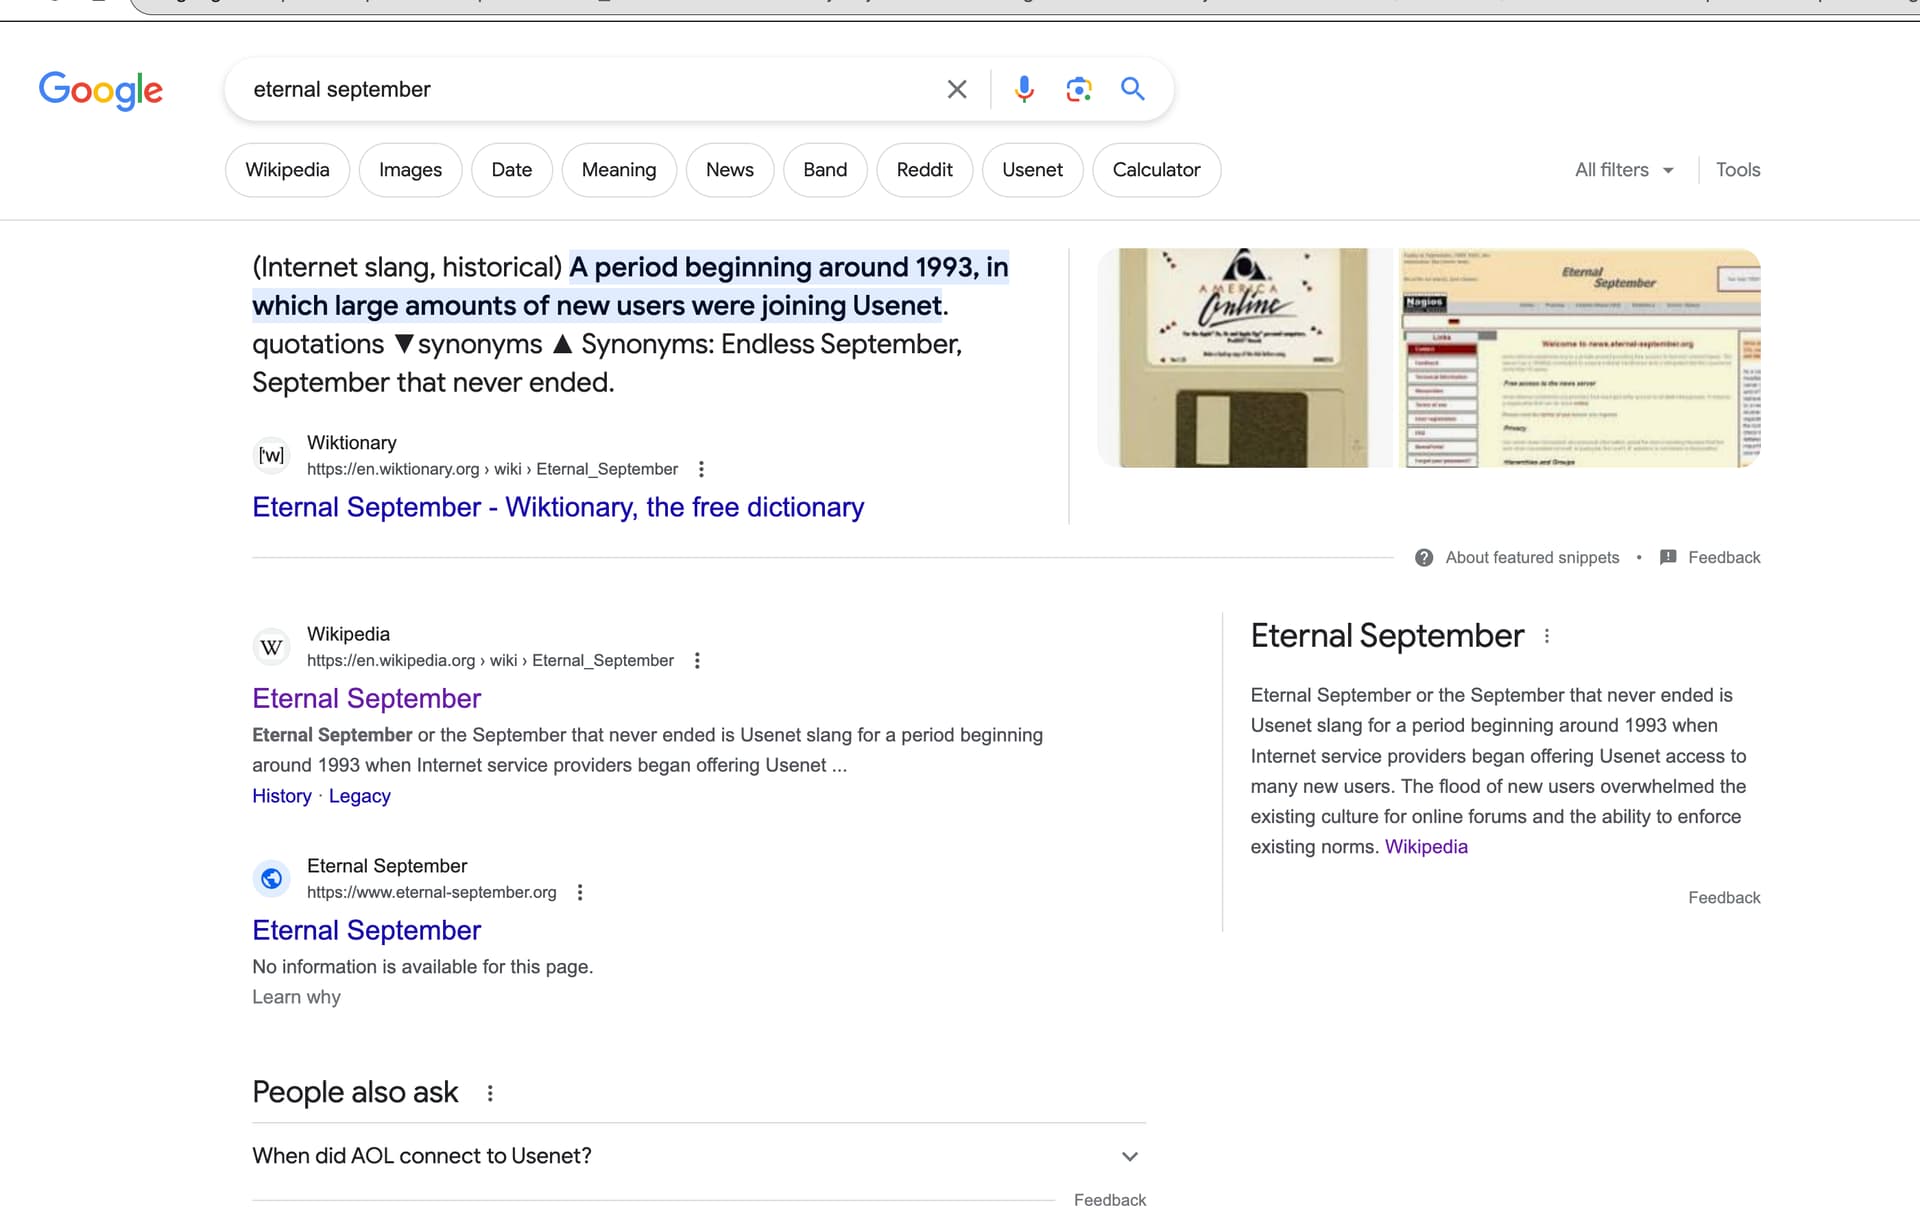Screen dimensions: 1920x1225
Task: Open three-dot menu beside the Wiktionary URL
Action: pos(701,469)
